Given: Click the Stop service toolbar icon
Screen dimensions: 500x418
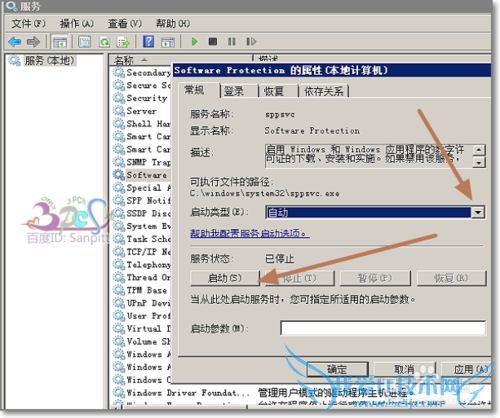Looking at the screenshot, I should 213,42.
